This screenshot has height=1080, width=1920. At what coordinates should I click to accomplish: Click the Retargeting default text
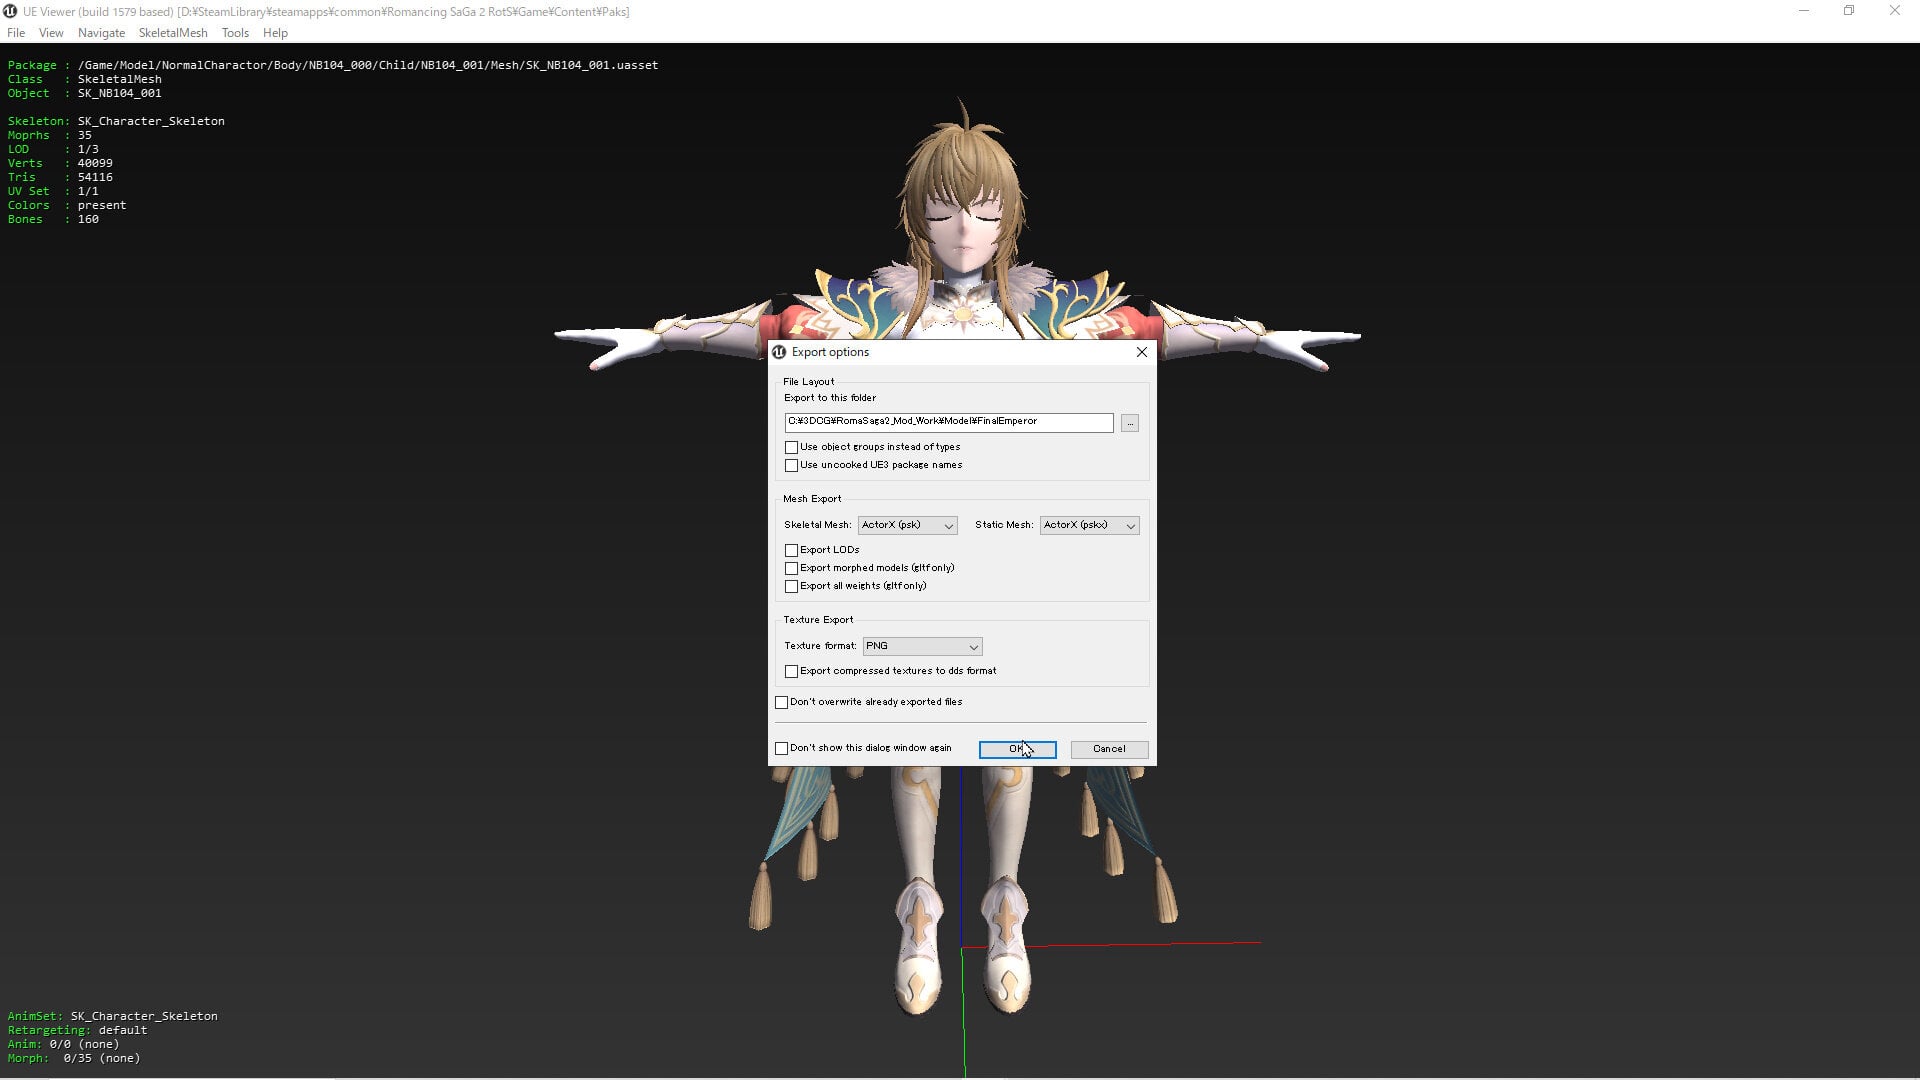click(x=123, y=1030)
